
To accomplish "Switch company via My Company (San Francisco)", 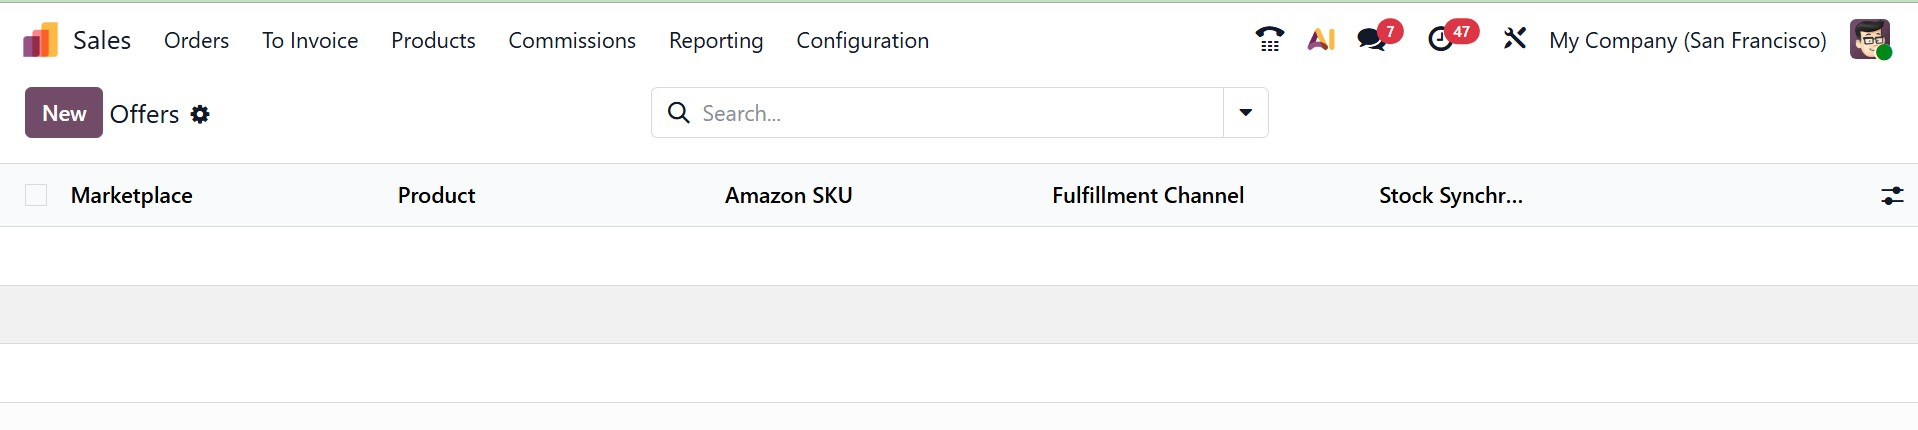I will coord(1687,40).
